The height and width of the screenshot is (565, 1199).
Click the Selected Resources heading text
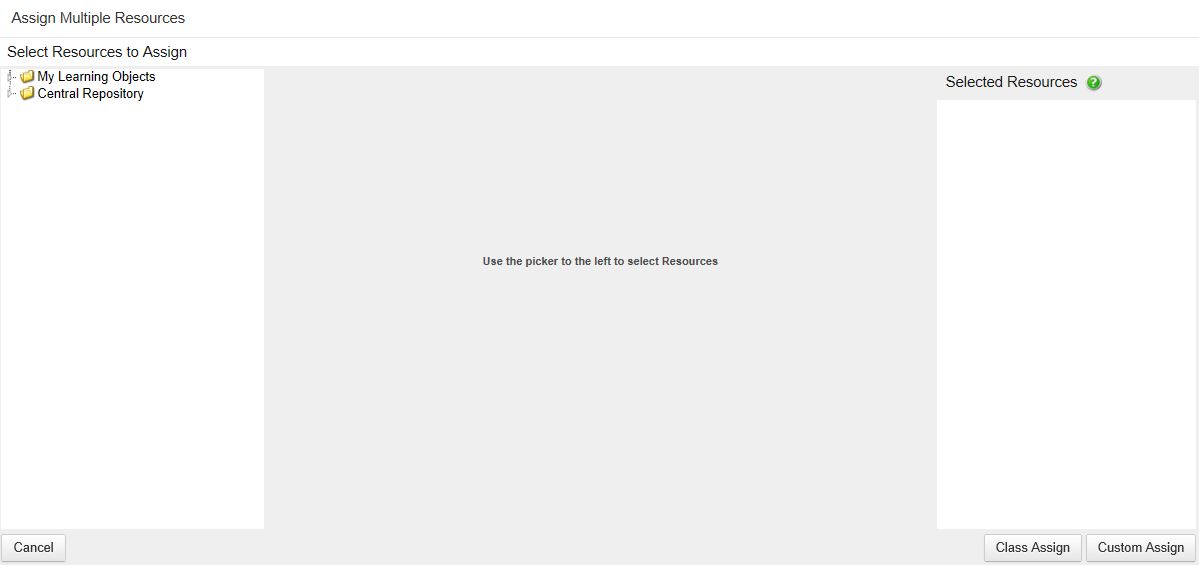coord(1011,82)
